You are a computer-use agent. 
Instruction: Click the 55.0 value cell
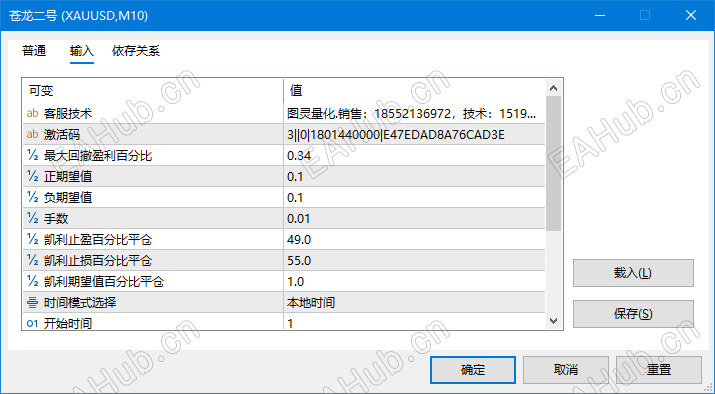pos(414,260)
